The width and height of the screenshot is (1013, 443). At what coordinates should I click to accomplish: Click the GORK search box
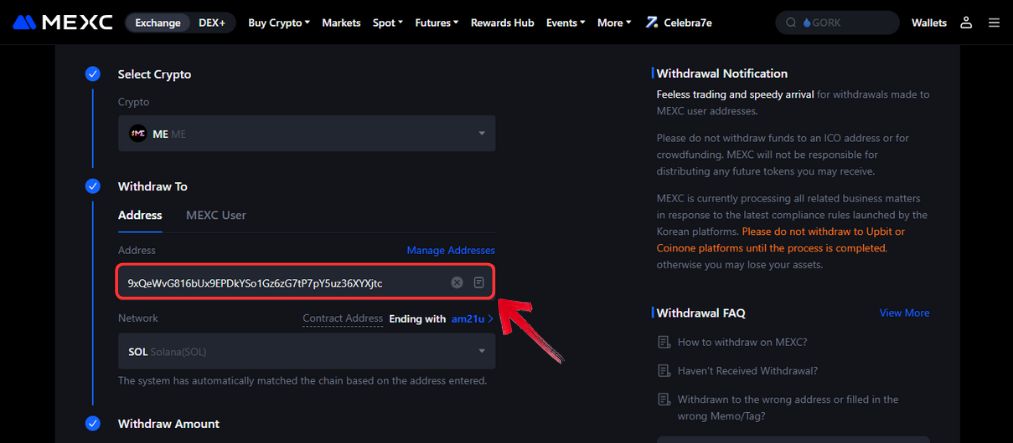coord(837,23)
